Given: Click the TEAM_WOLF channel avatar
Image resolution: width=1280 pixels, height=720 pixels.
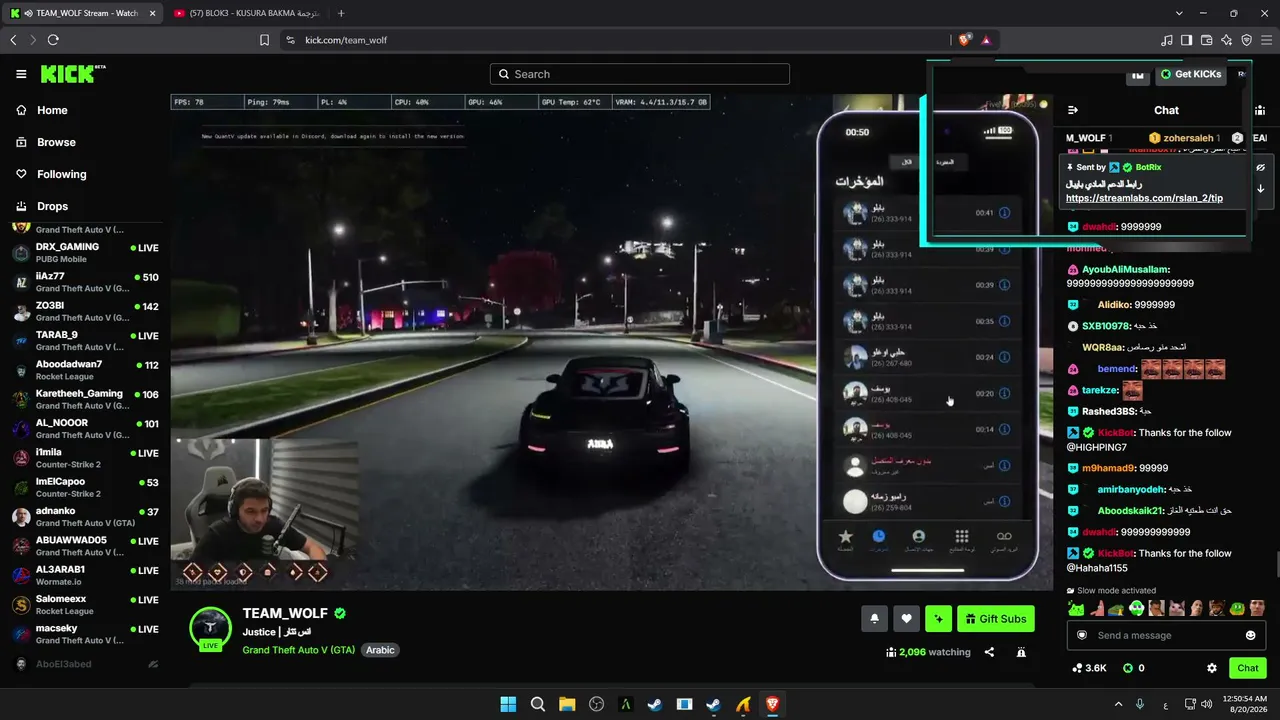Looking at the screenshot, I should [x=210, y=627].
